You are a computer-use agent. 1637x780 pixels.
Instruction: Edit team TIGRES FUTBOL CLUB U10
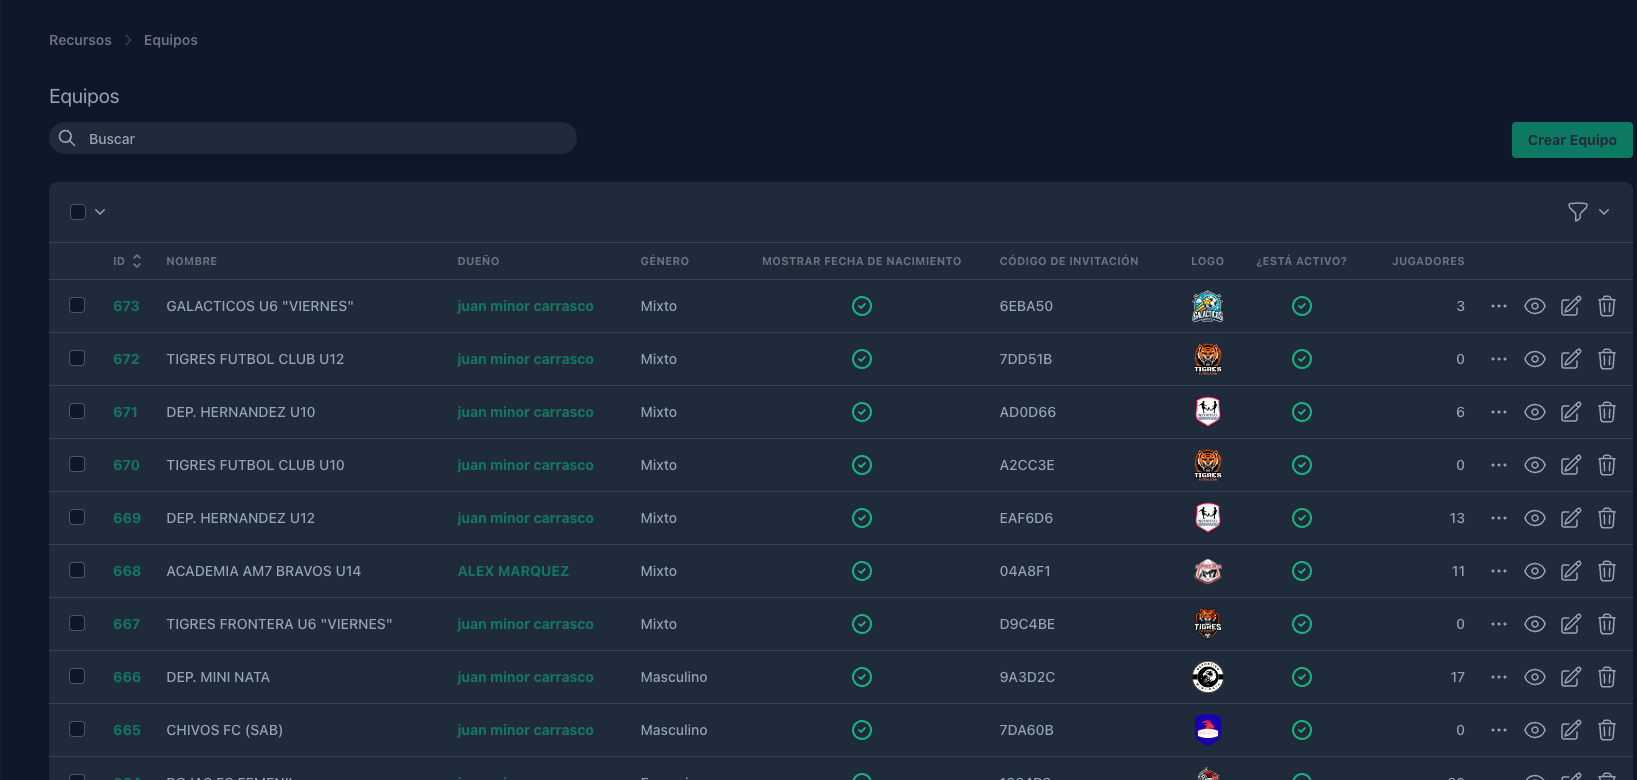(x=1570, y=465)
